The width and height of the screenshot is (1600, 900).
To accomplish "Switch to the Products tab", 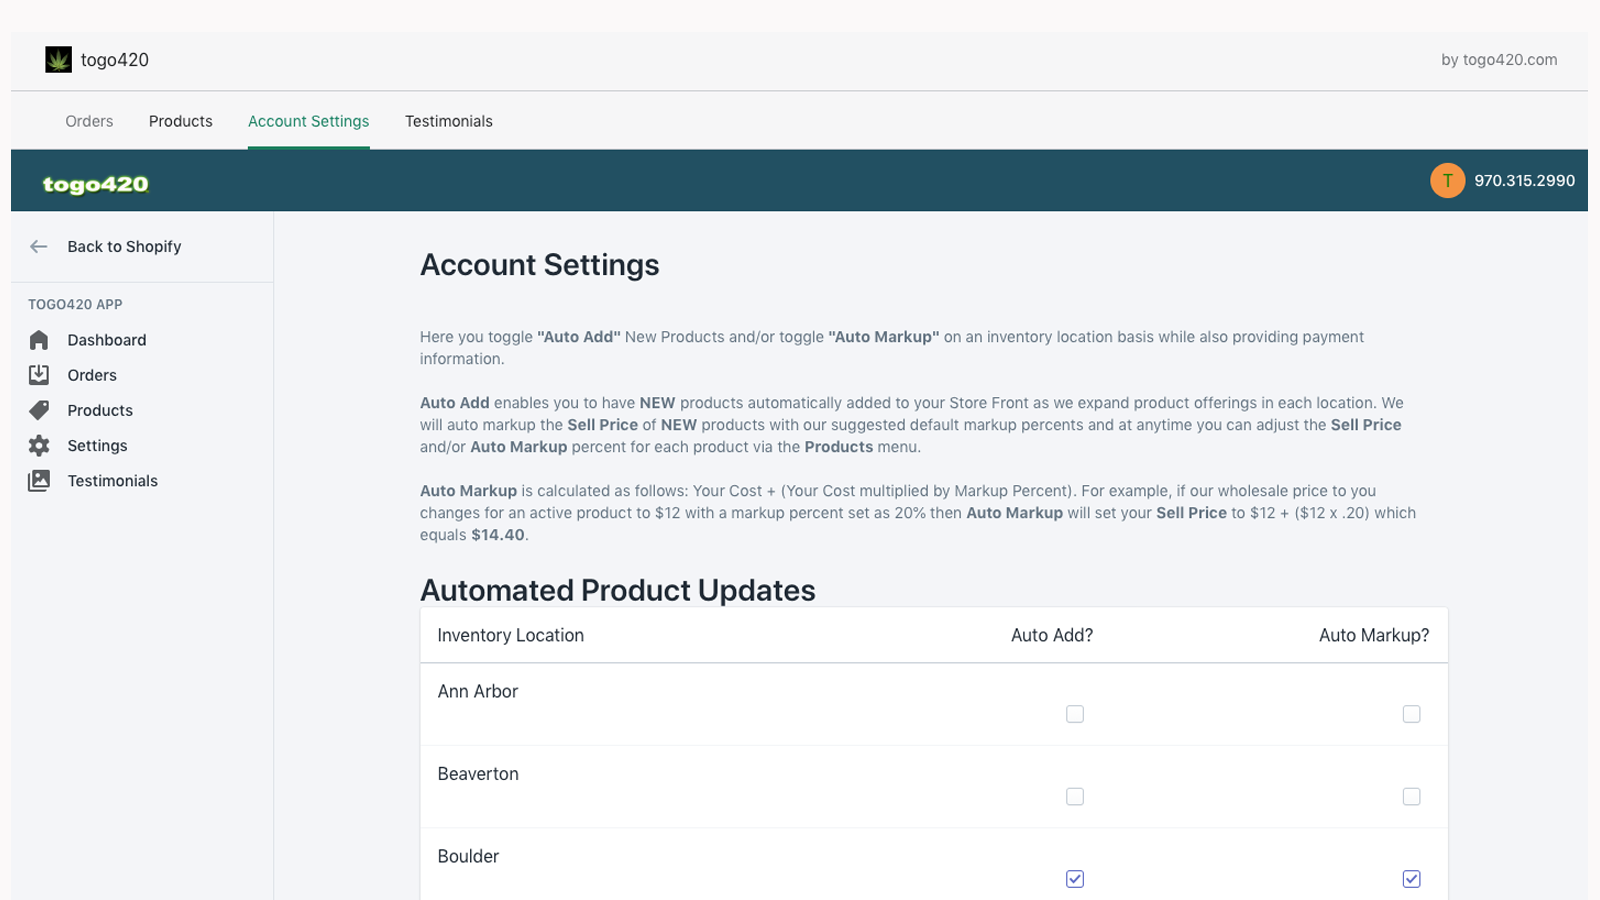I will [181, 121].
